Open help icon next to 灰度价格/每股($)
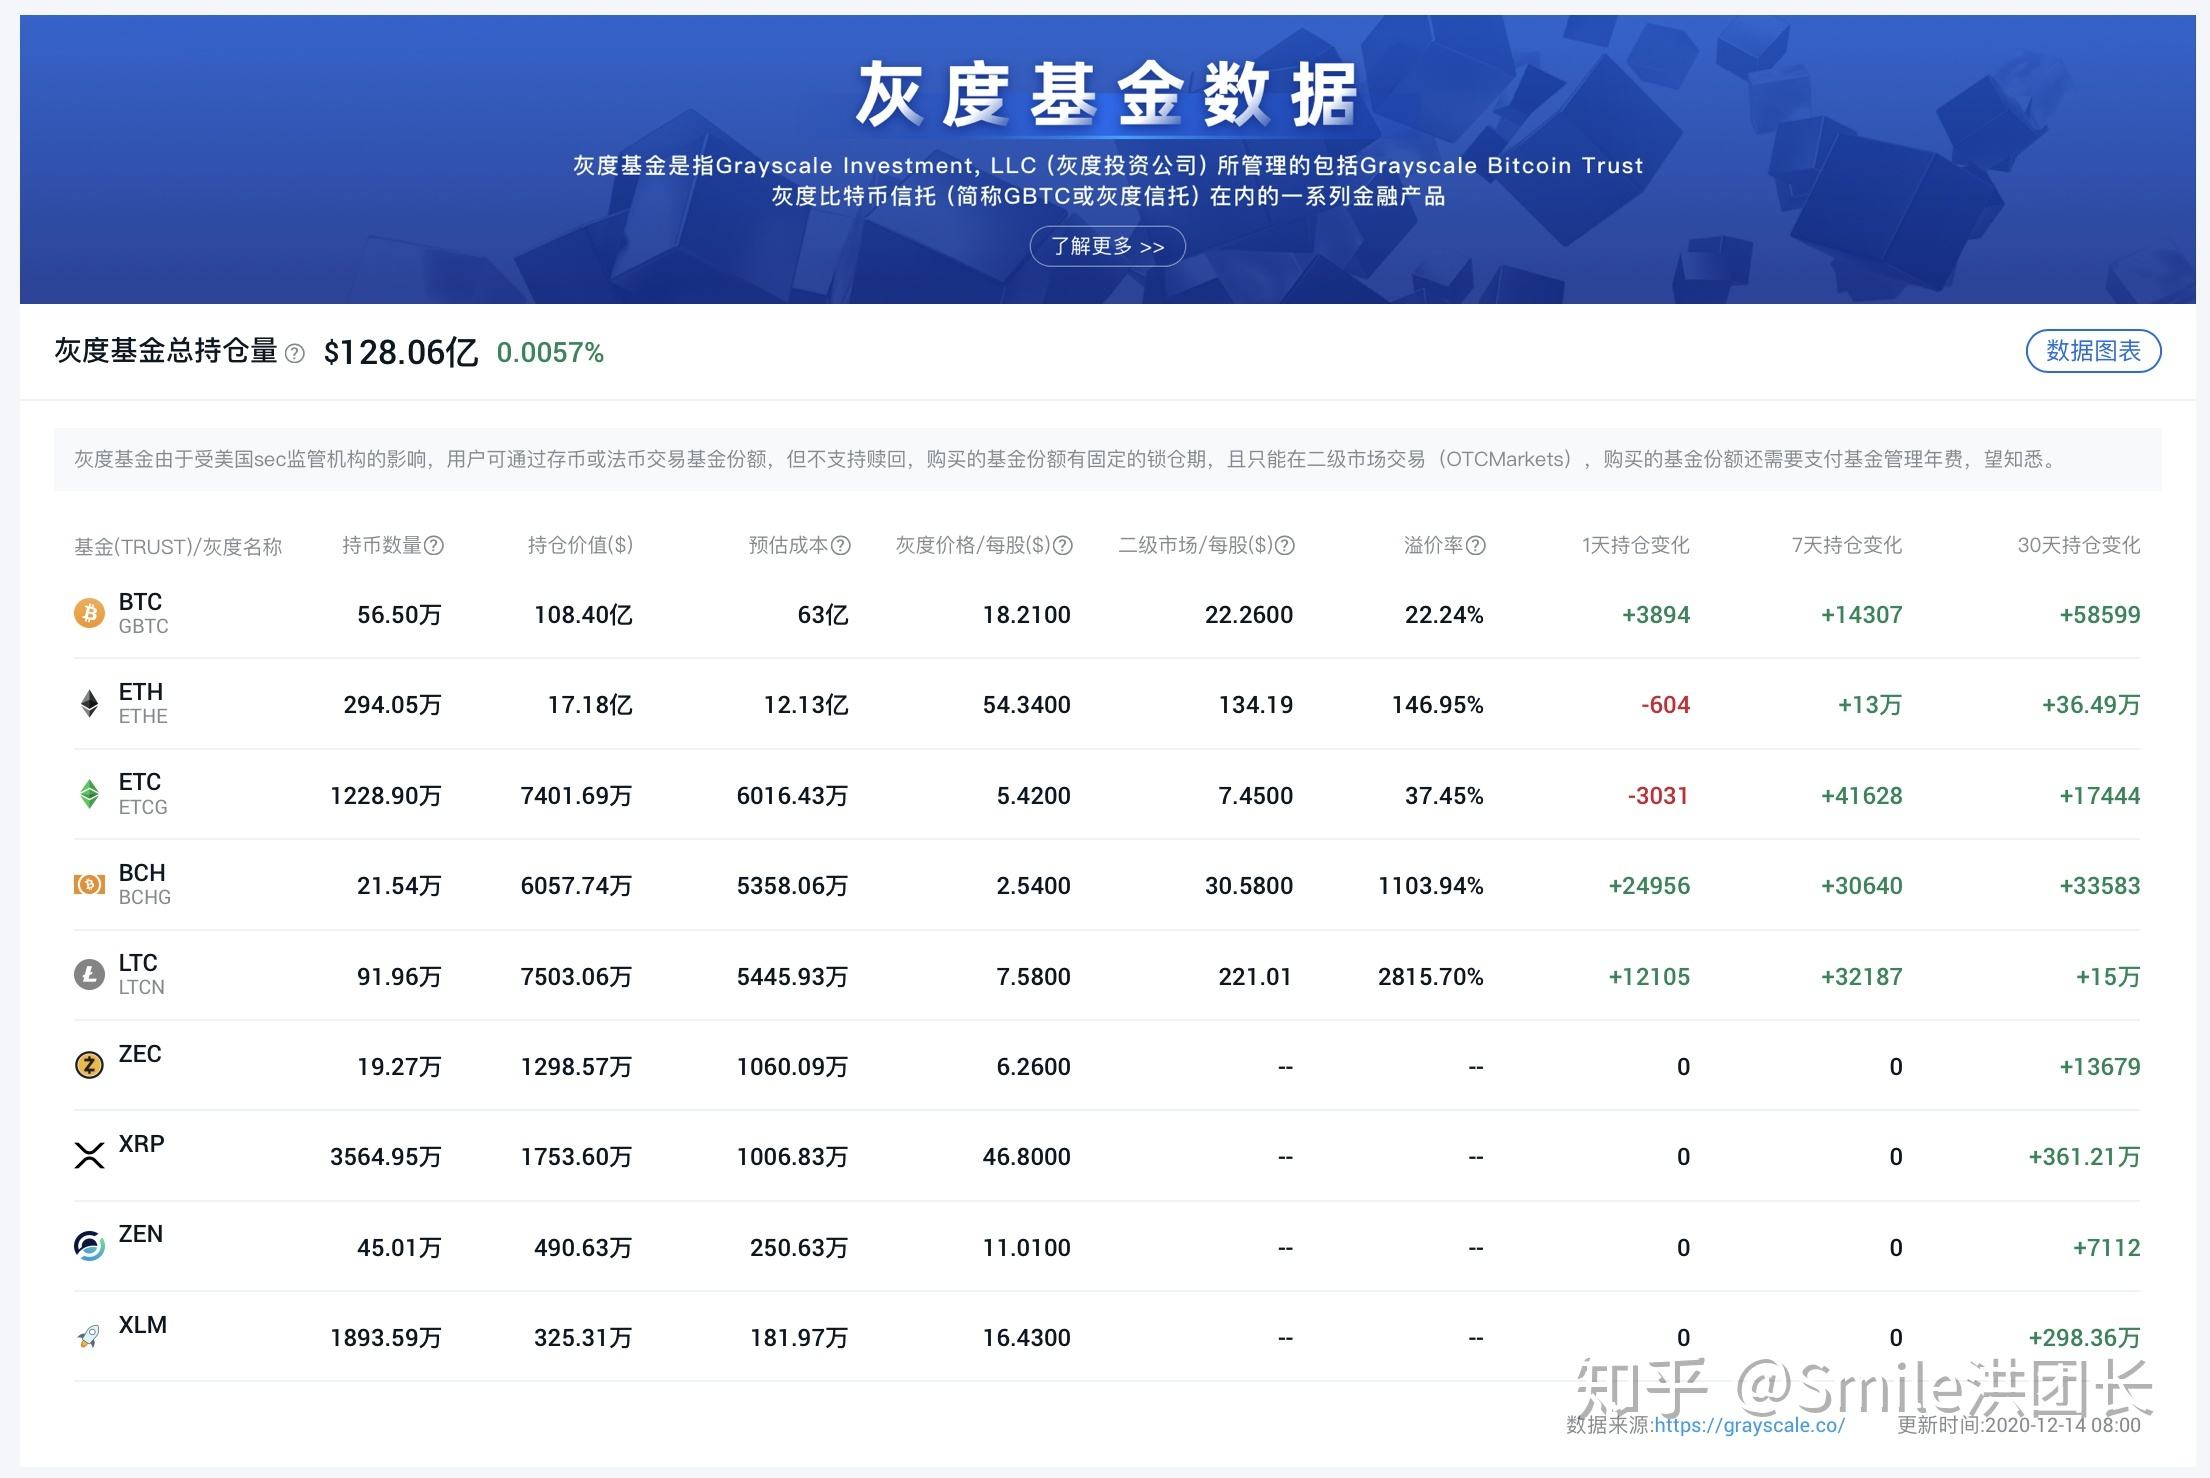 point(1063,545)
